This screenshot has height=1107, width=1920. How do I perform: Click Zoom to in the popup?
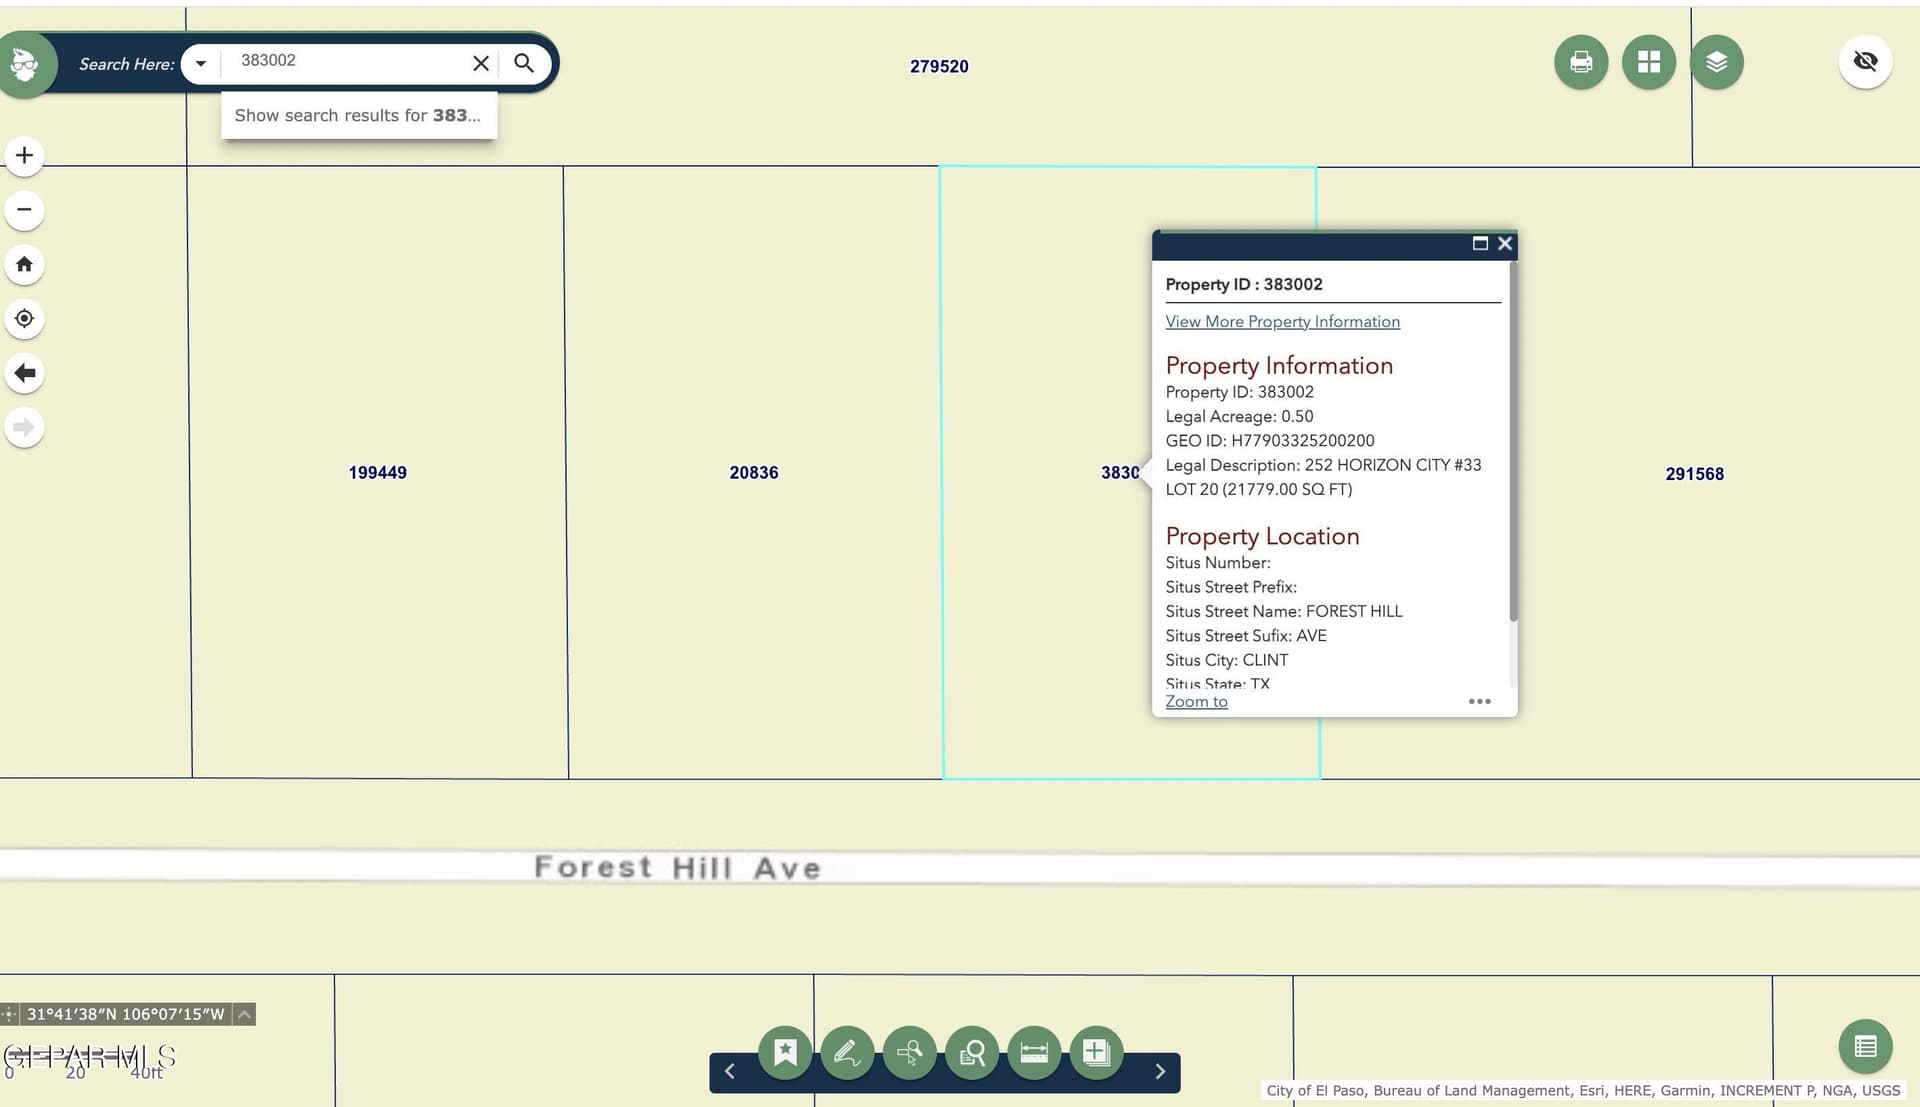(x=1196, y=701)
